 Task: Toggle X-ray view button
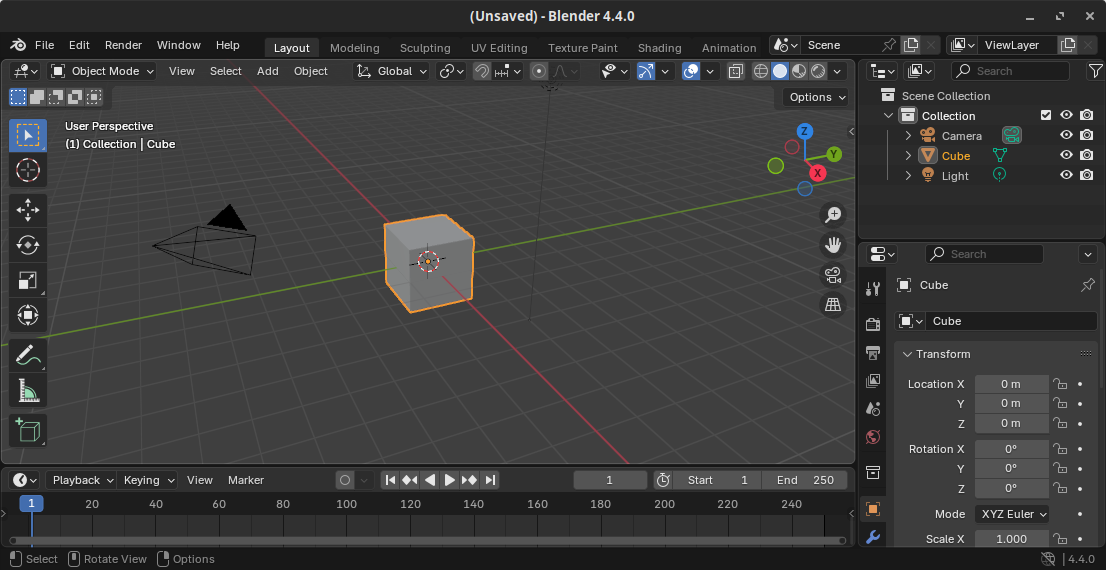tap(735, 71)
